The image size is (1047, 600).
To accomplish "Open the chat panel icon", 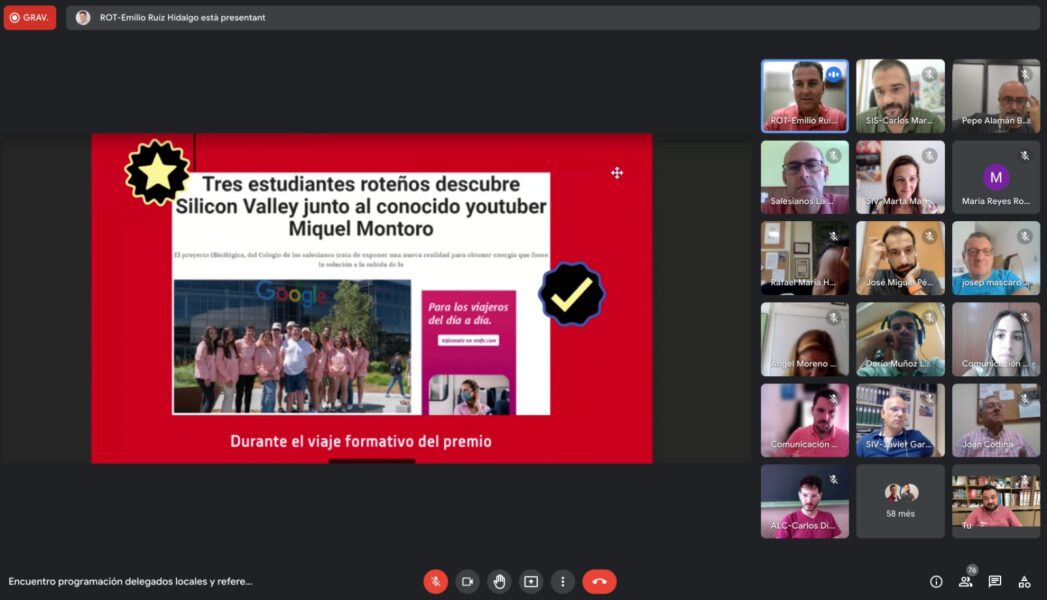I will pyautogui.click(x=995, y=581).
